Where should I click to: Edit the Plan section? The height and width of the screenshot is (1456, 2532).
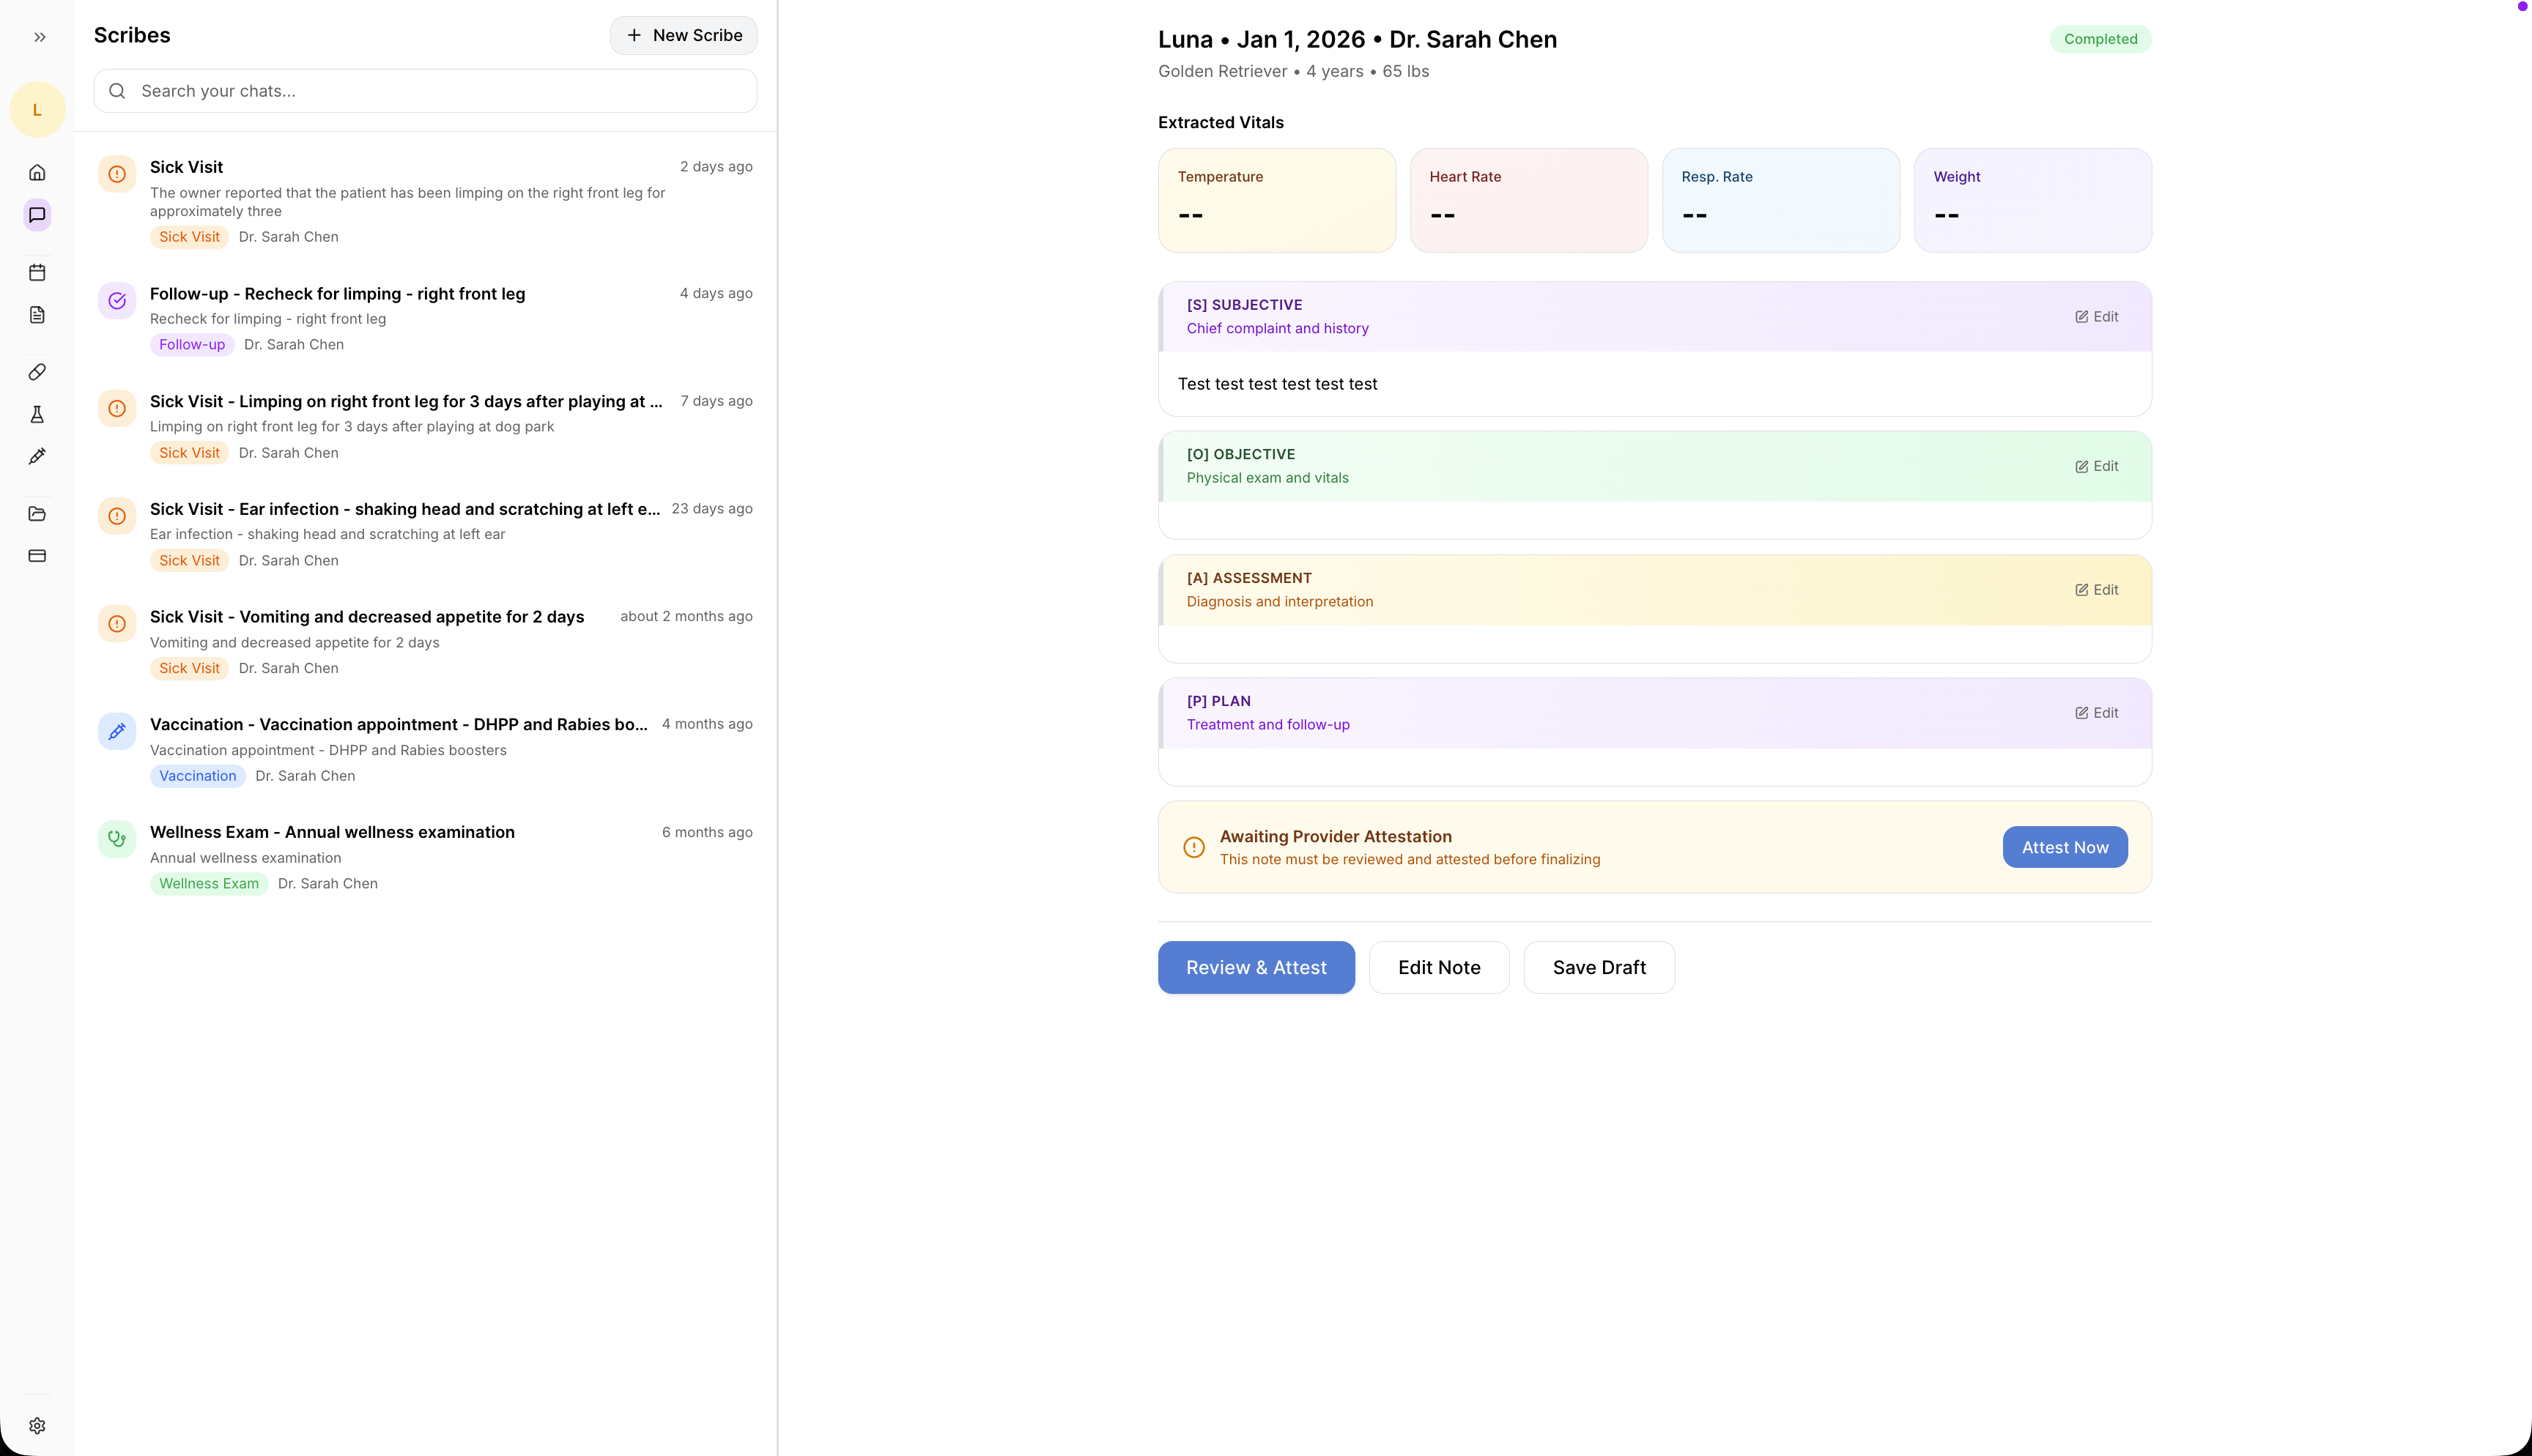pos(2096,713)
